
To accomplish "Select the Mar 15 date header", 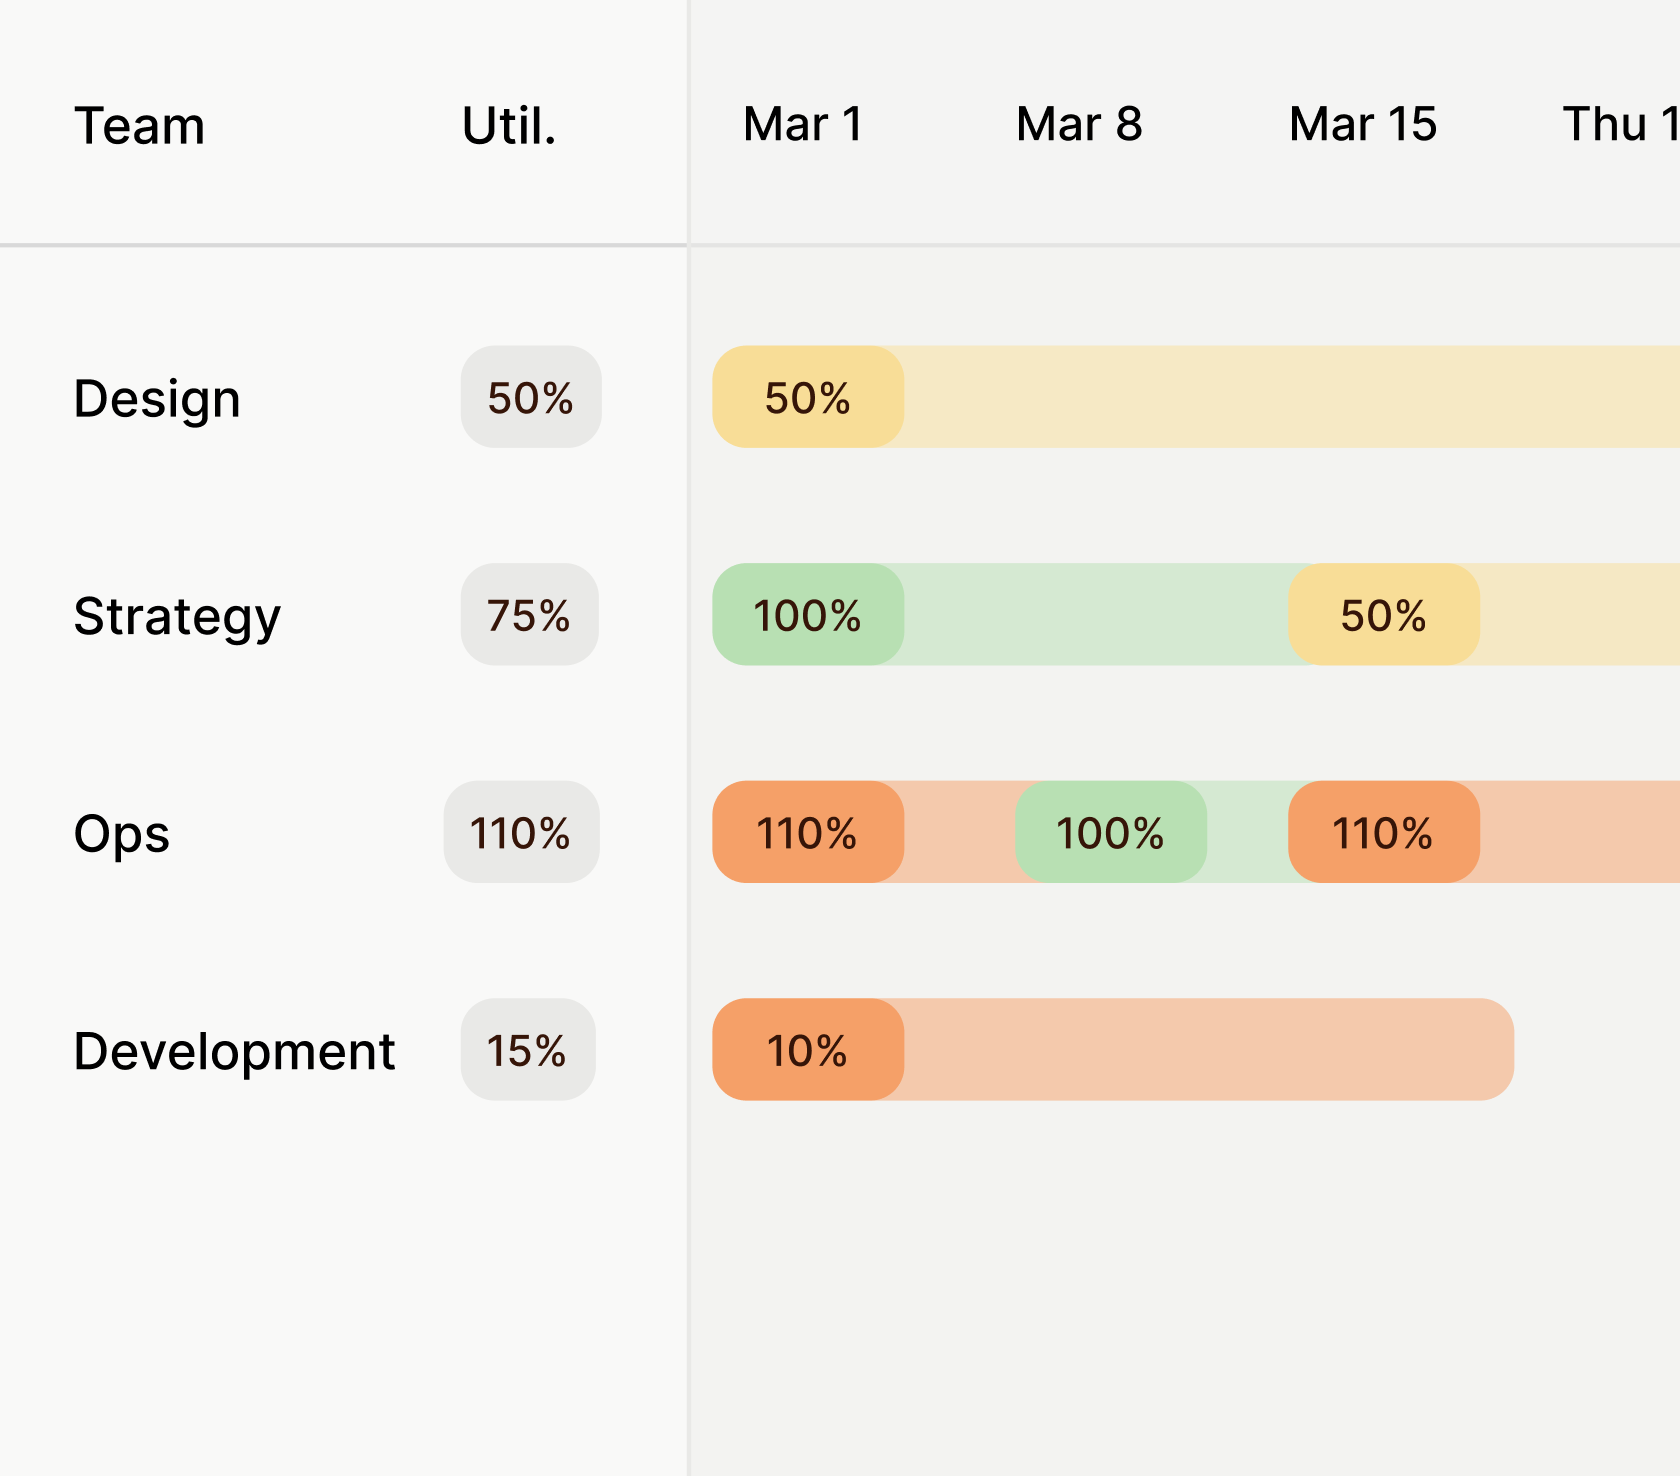I will 1362,125.
